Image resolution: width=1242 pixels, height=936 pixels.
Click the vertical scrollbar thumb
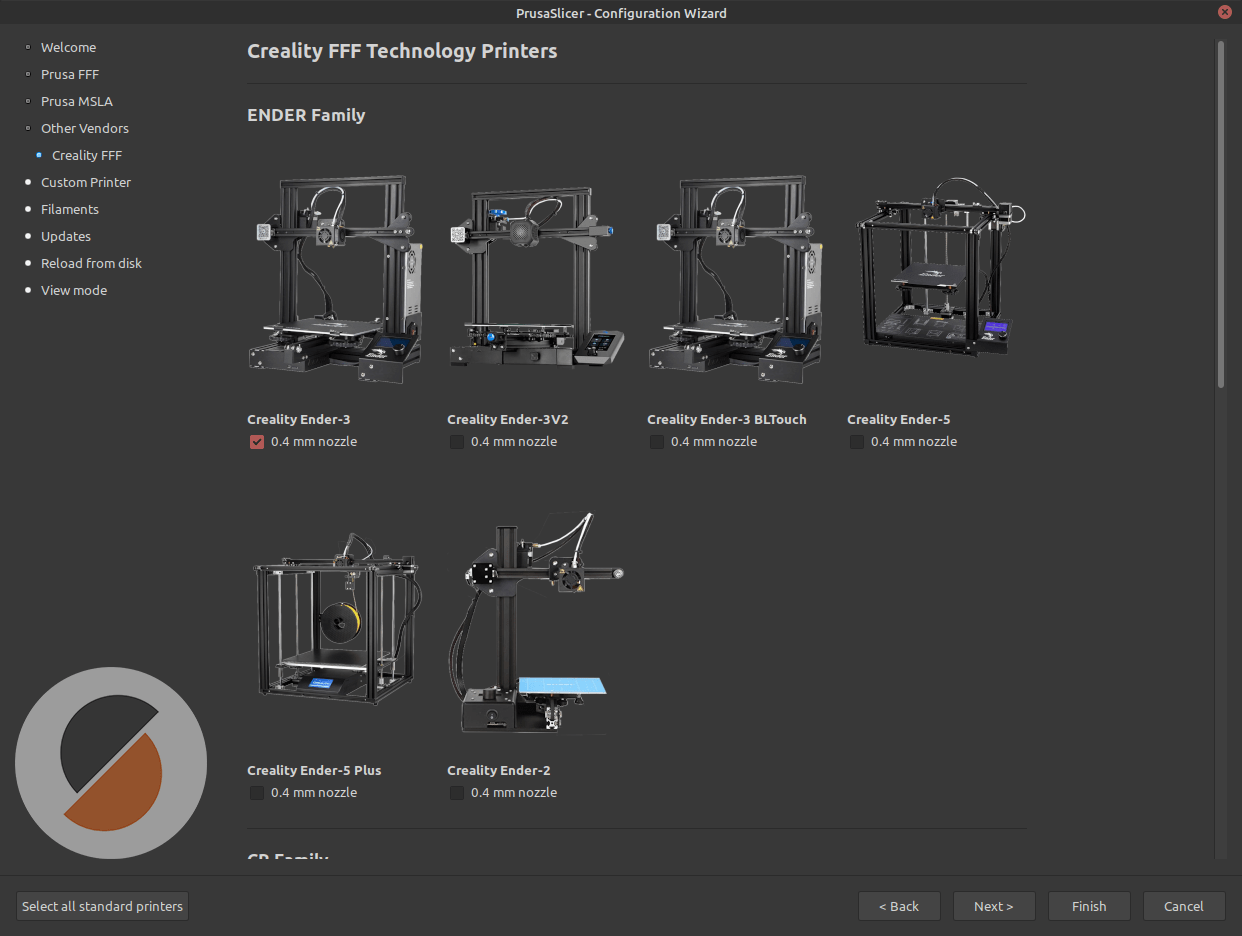coord(1220,214)
